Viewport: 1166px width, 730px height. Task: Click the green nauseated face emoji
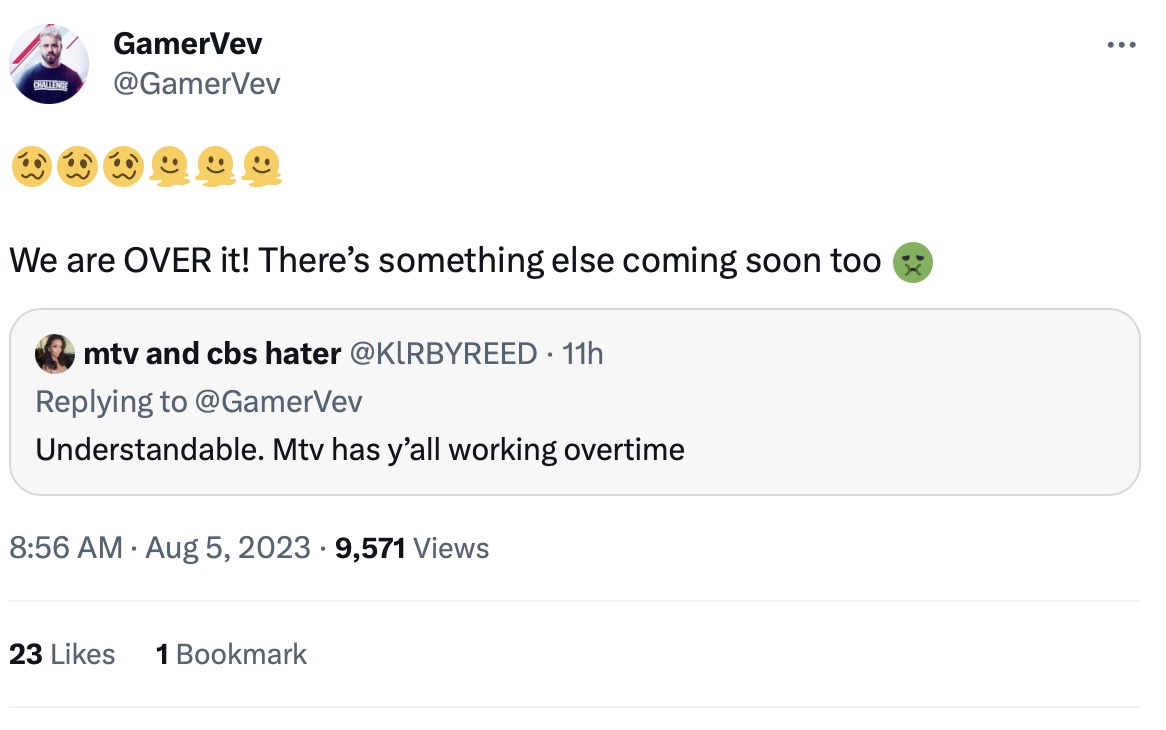[912, 262]
